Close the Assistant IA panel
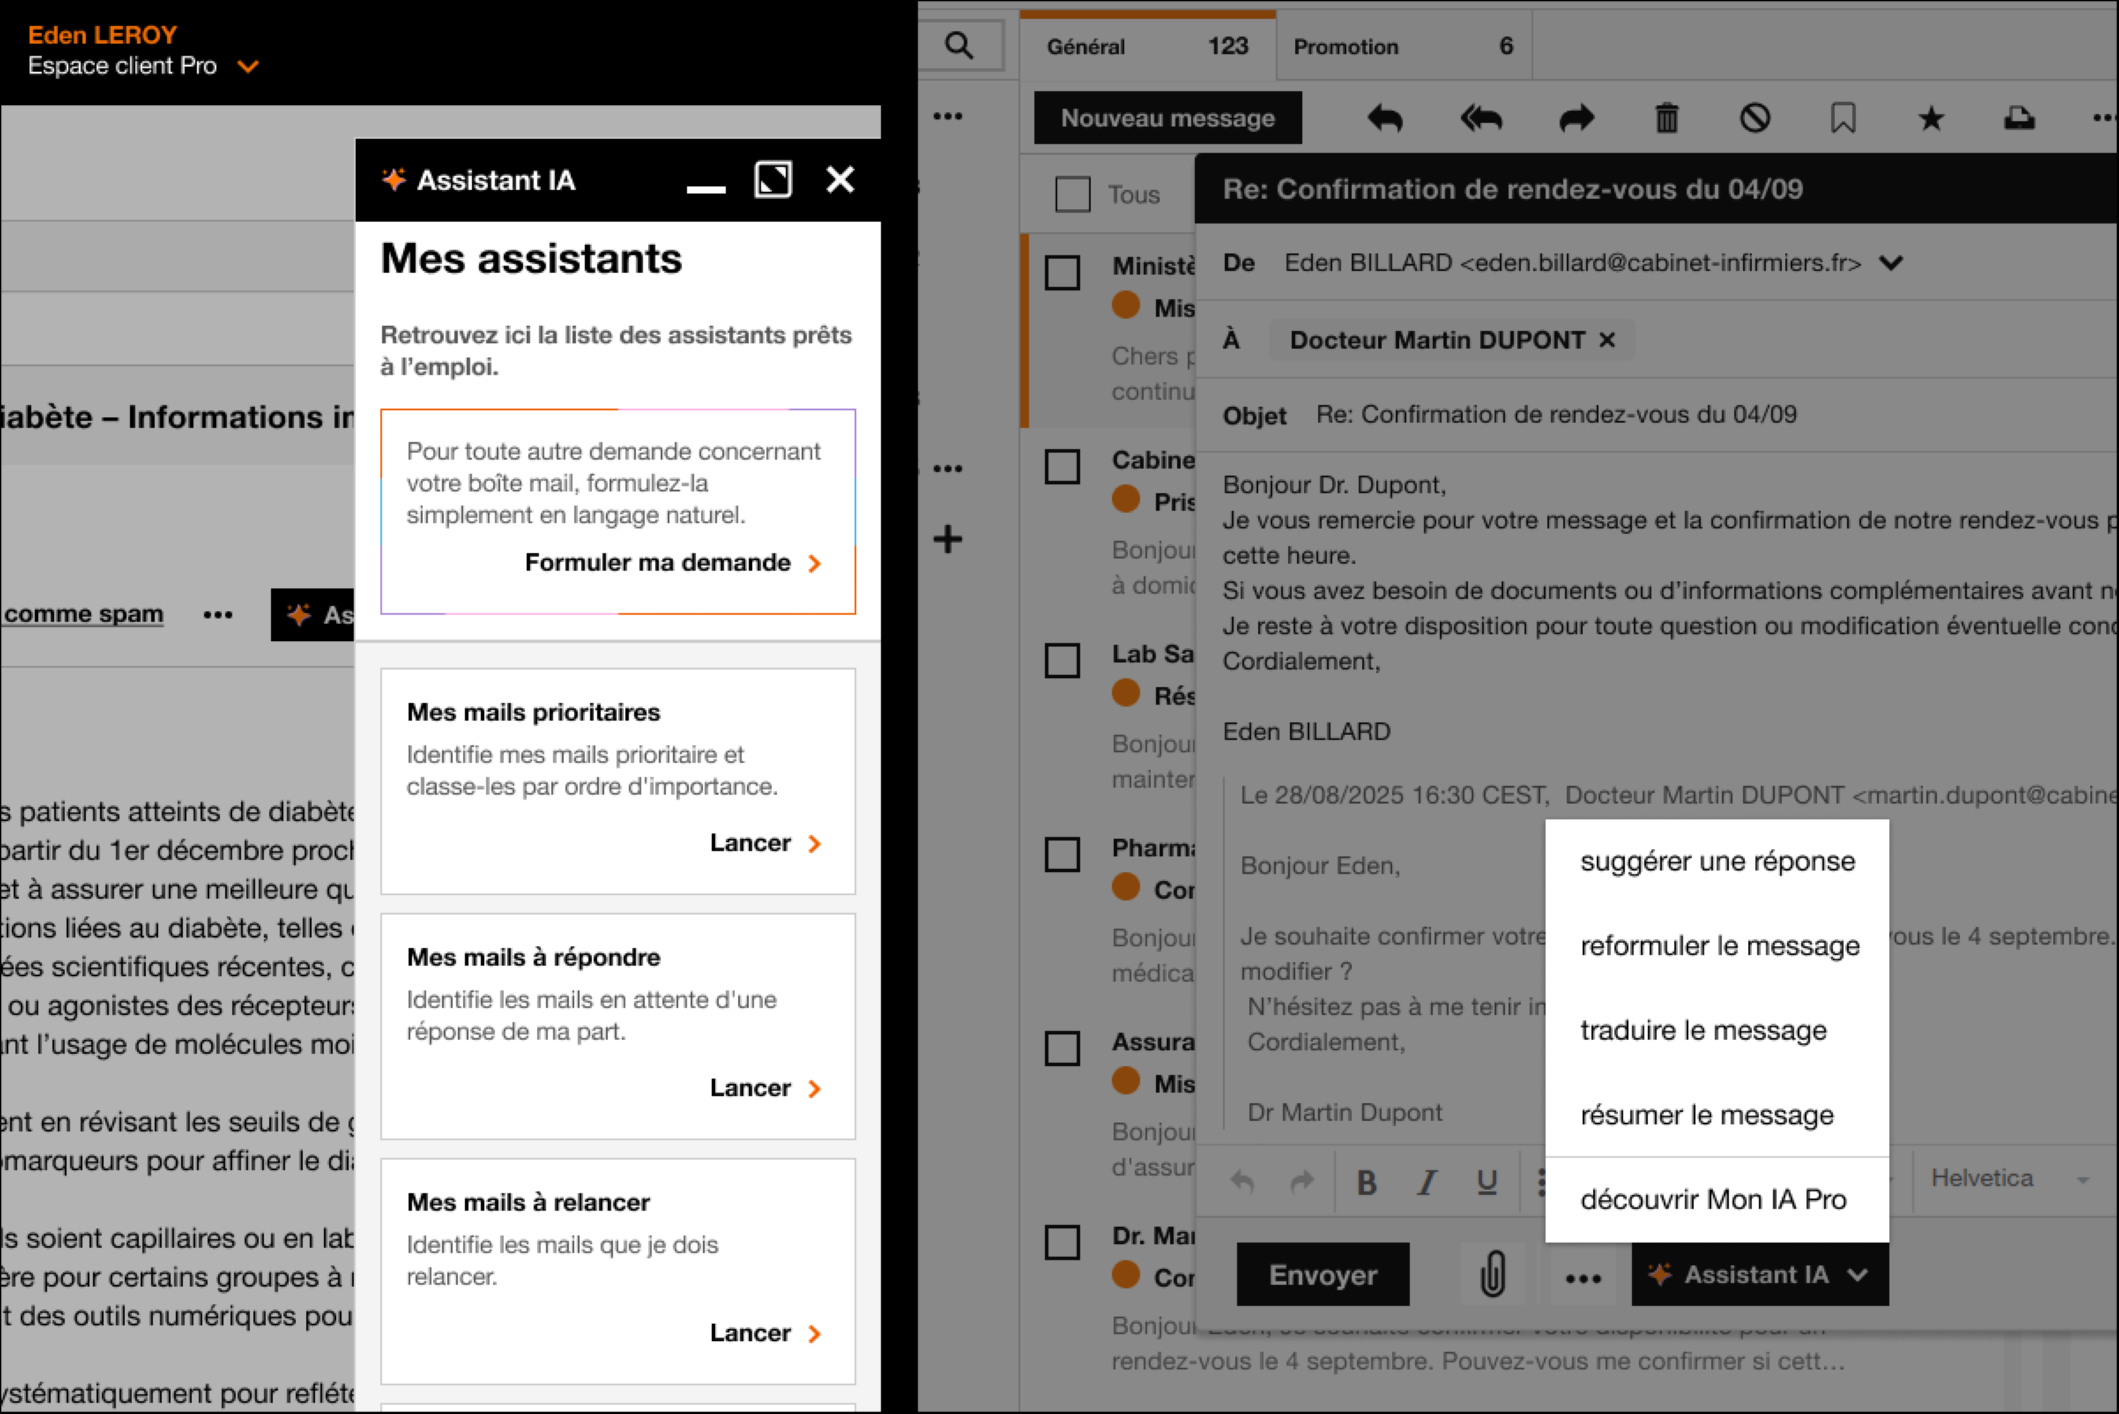The image size is (2119, 1414). coord(840,180)
